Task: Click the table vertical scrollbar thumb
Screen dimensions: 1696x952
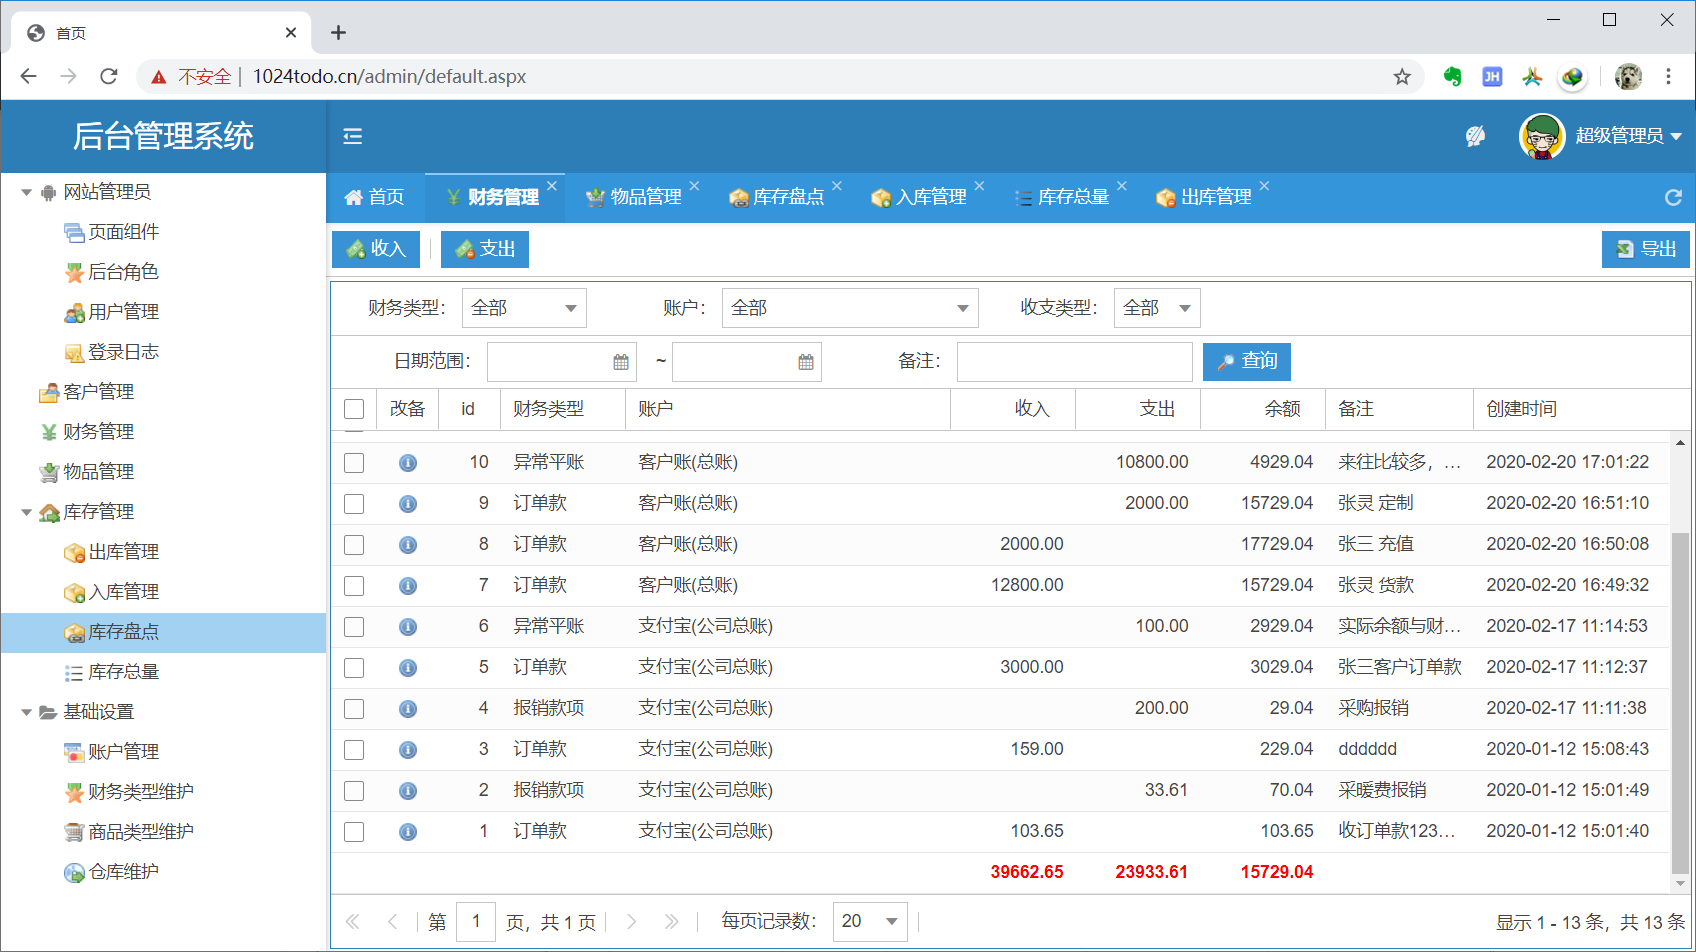Action: (x=1680, y=704)
